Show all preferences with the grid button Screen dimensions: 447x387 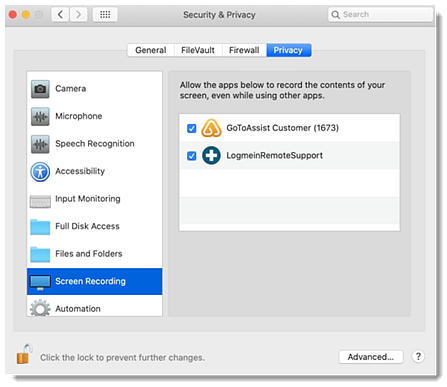click(105, 14)
